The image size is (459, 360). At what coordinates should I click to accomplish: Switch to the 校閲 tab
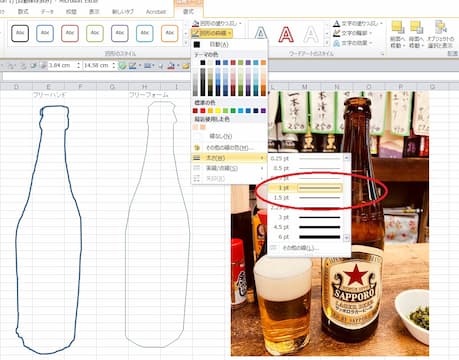pyautogui.click(x=71, y=11)
